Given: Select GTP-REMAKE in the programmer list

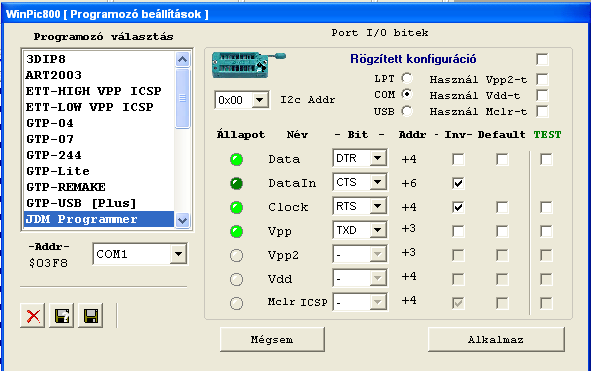Looking at the screenshot, I should [99, 187].
